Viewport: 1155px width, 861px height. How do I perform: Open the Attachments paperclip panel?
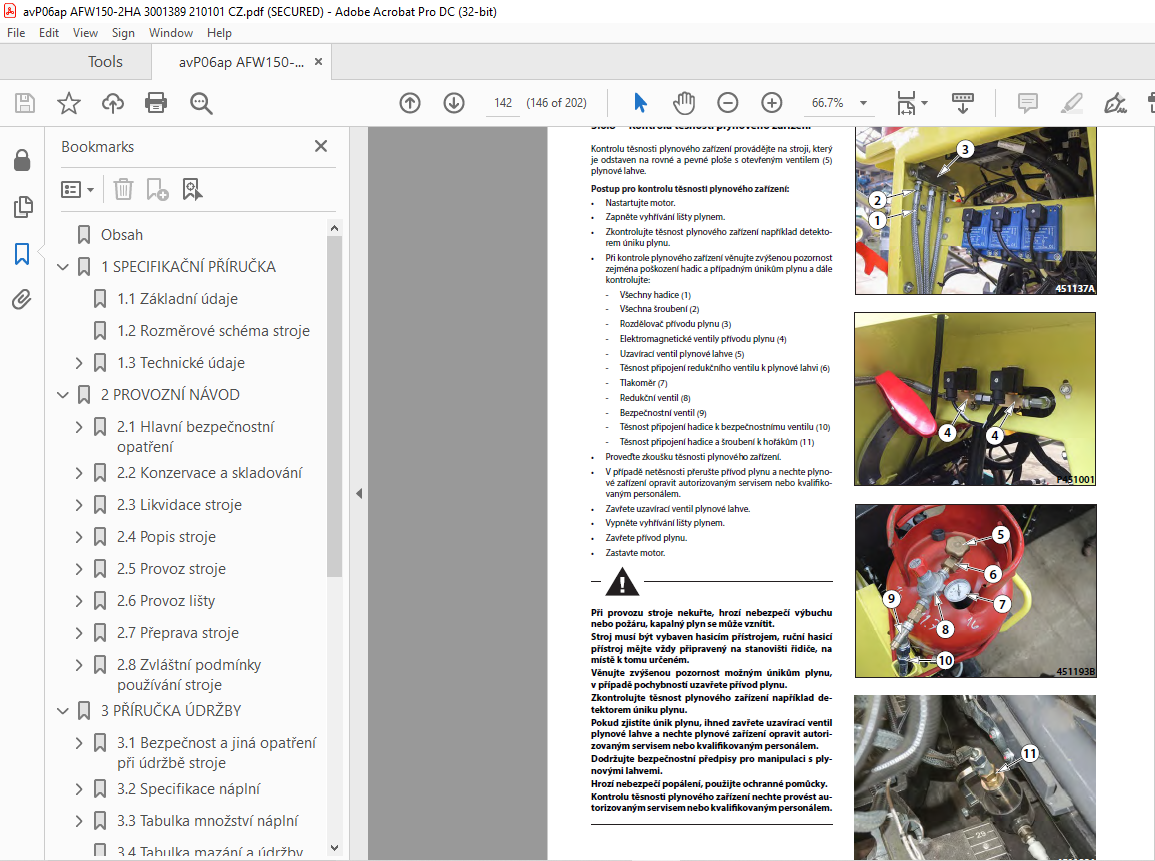[22, 300]
